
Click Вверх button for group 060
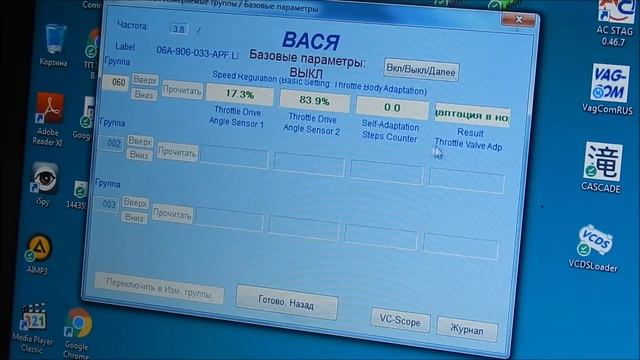coord(145,80)
